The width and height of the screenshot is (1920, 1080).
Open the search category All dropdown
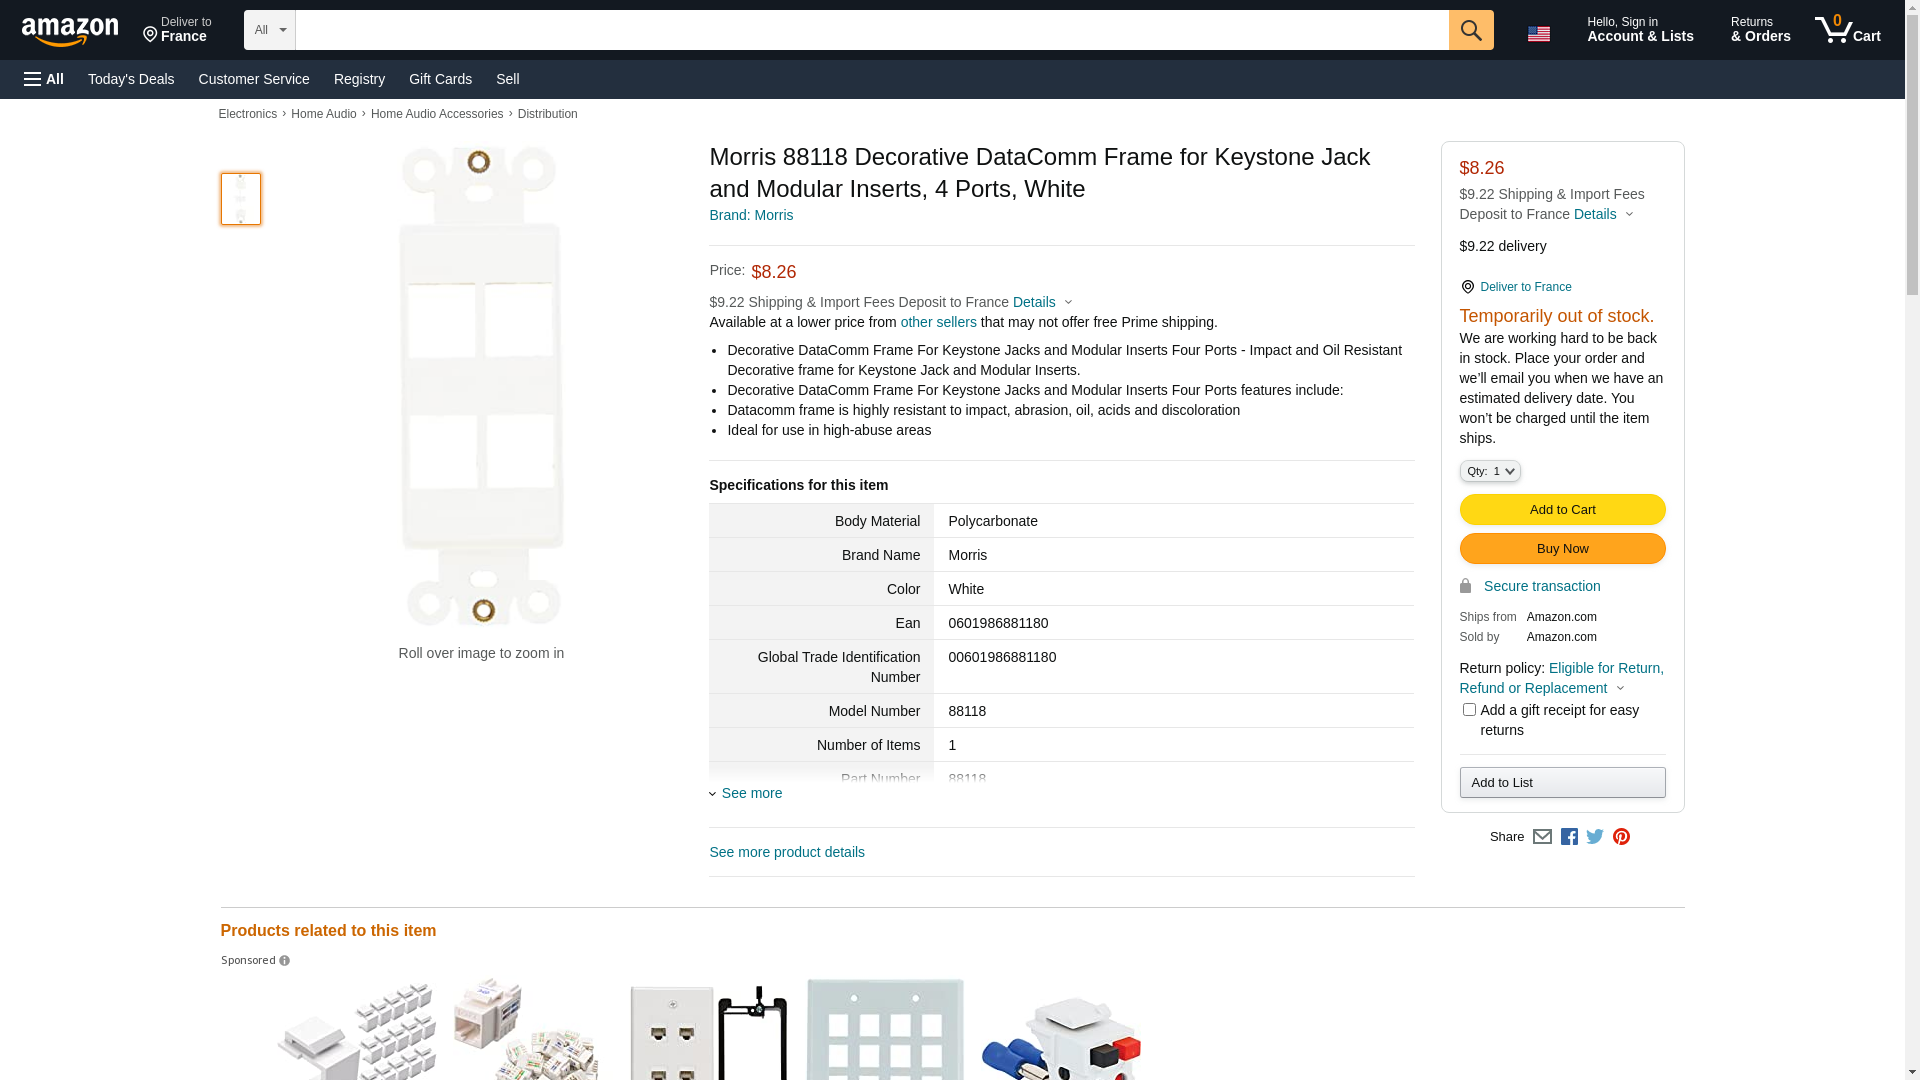point(270,30)
